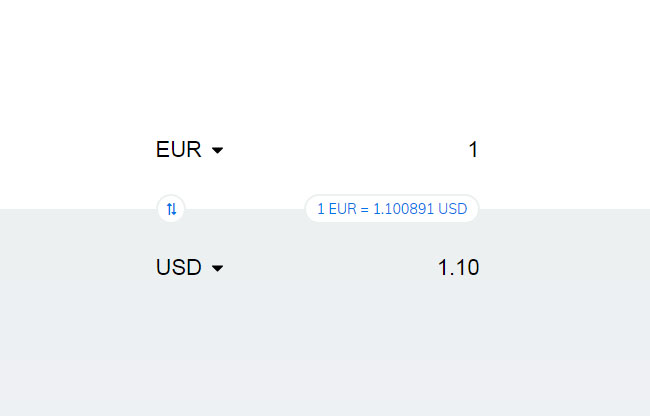Screen dimensions: 650x416
Task: Click the EUR currency code label
Action: pyautogui.click(x=178, y=150)
